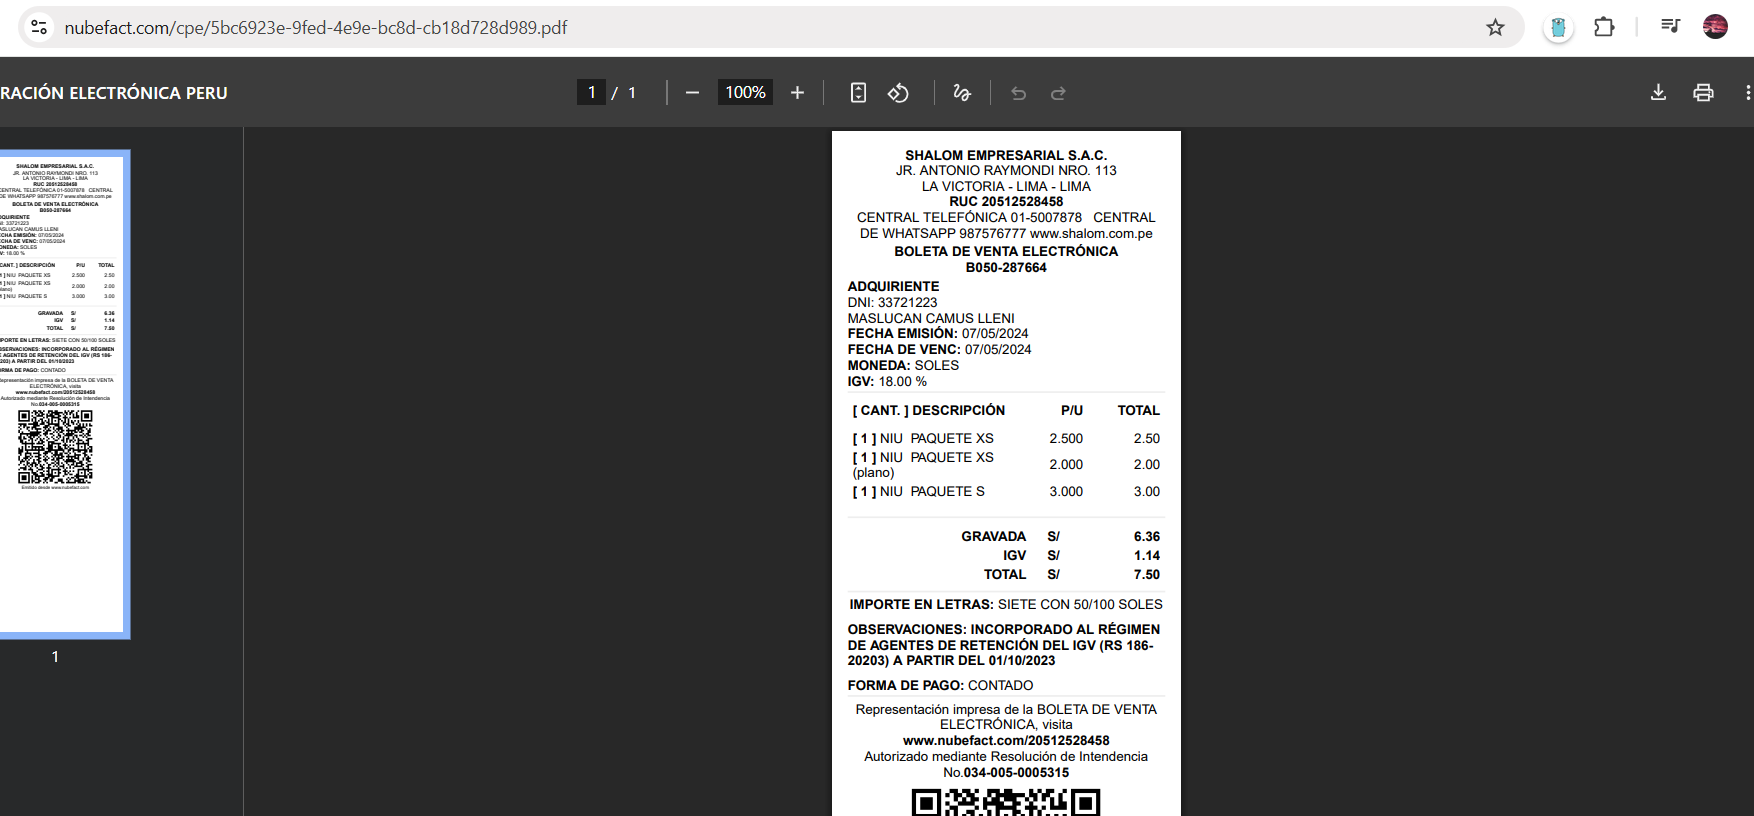Select the draw annotation tool
The height and width of the screenshot is (816, 1754).
pos(962,93)
